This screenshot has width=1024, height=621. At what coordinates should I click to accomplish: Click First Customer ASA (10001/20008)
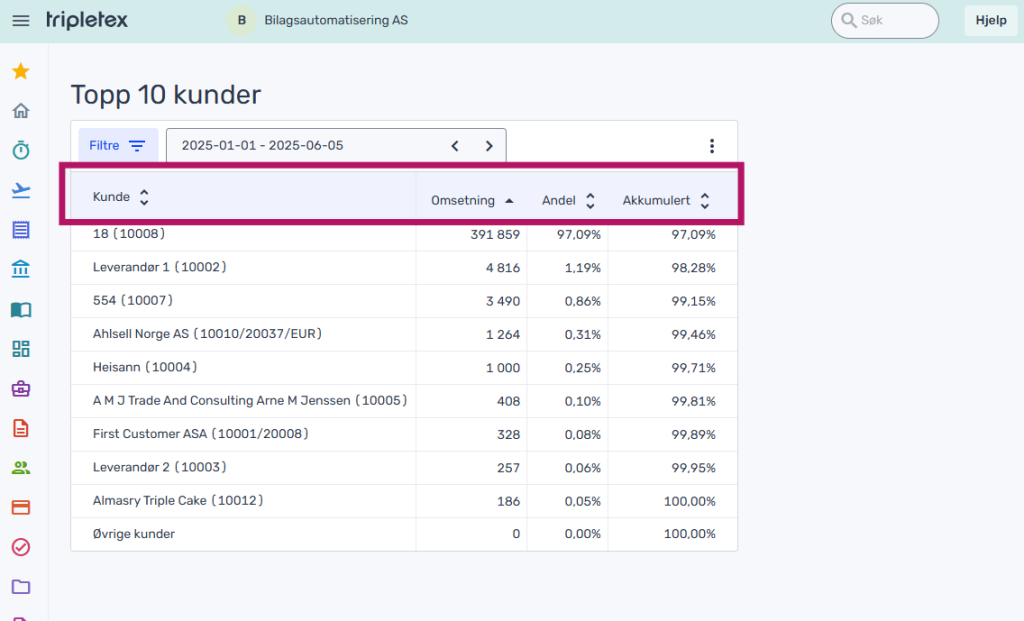[200, 434]
